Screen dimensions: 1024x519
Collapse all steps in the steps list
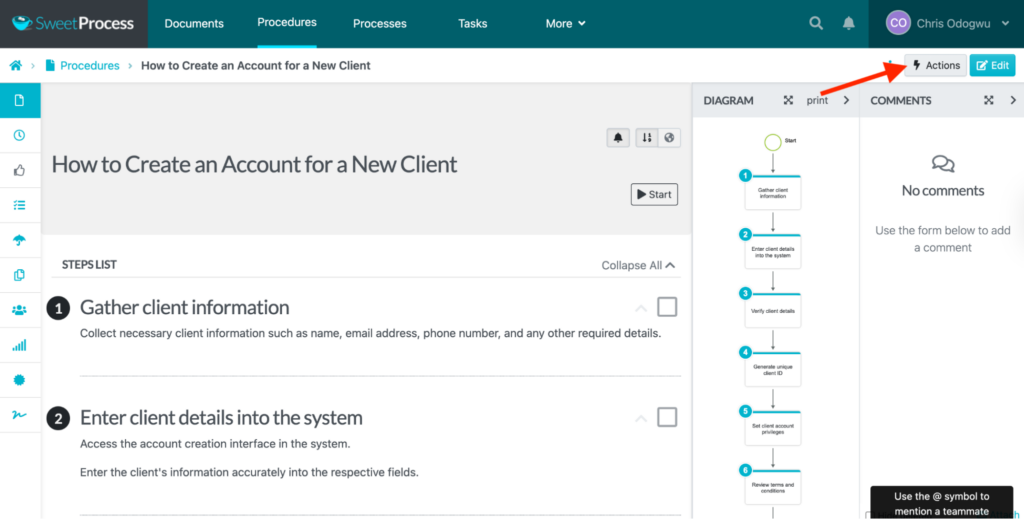click(x=638, y=266)
